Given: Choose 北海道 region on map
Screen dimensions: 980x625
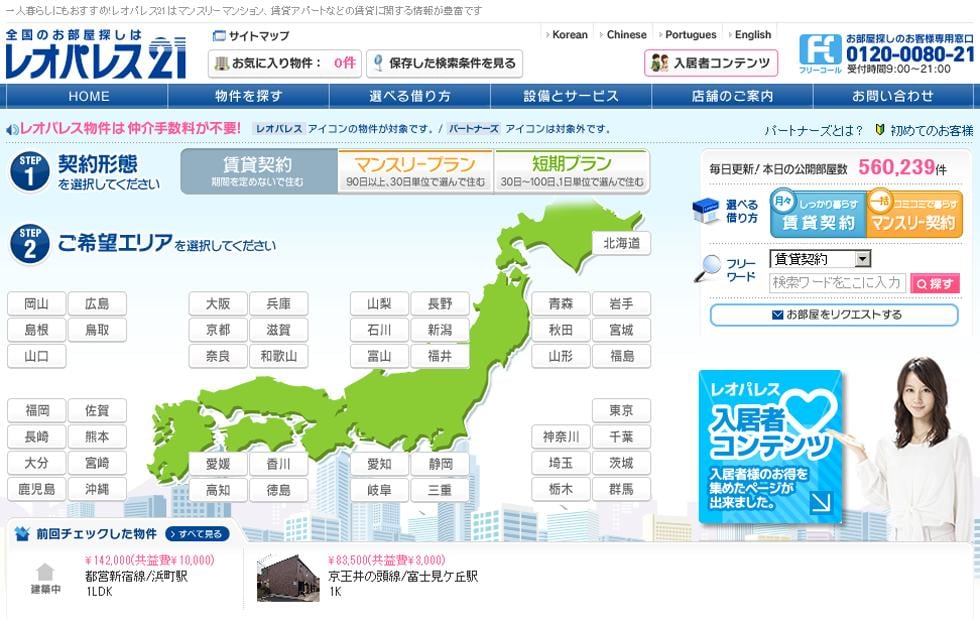Looking at the screenshot, I should pyautogui.click(x=621, y=243).
